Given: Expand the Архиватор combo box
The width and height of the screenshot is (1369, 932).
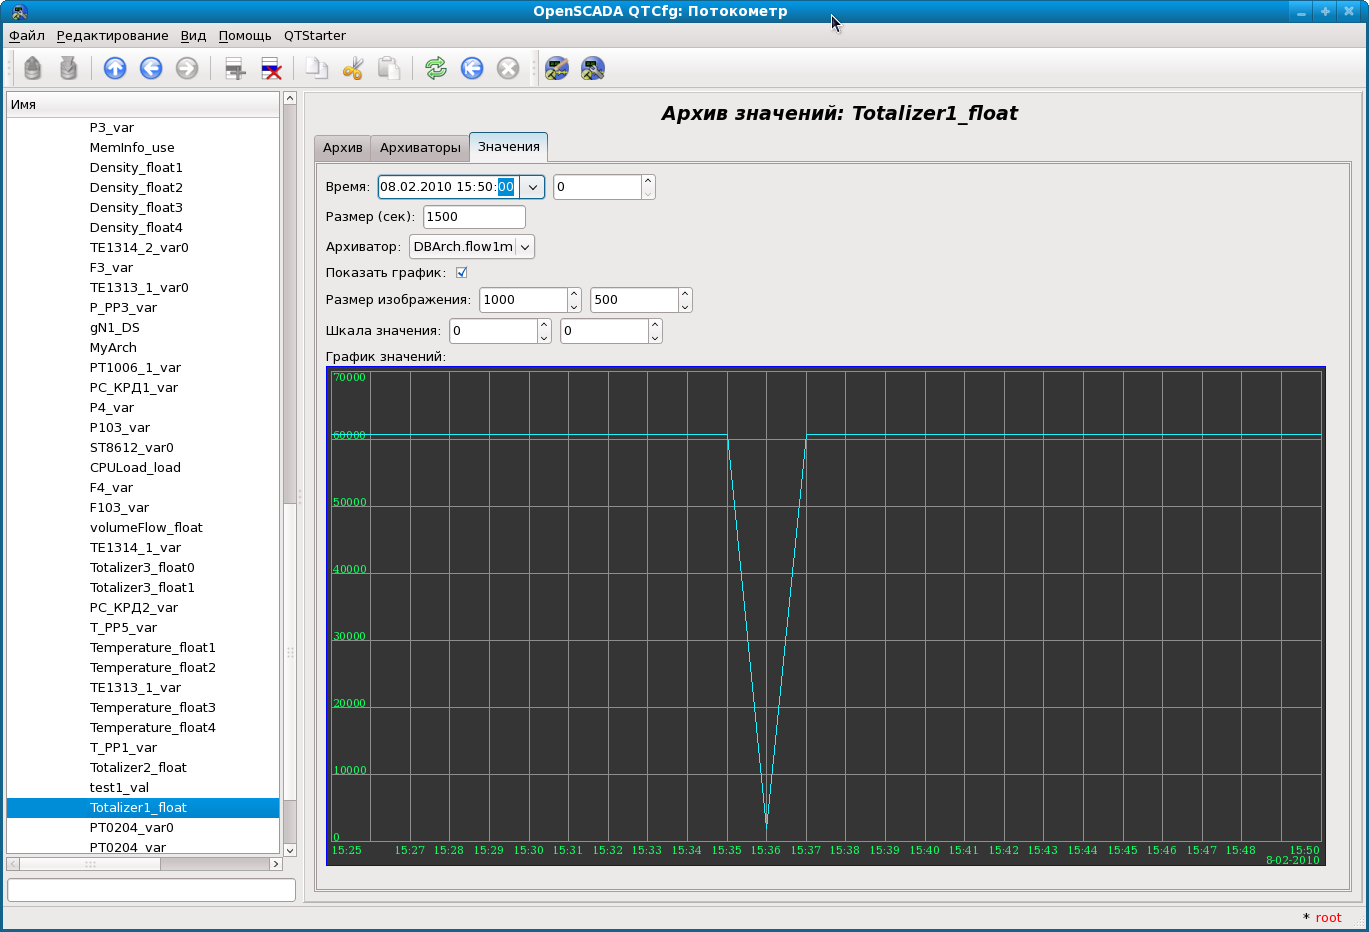Looking at the screenshot, I should tap(525, 247).
